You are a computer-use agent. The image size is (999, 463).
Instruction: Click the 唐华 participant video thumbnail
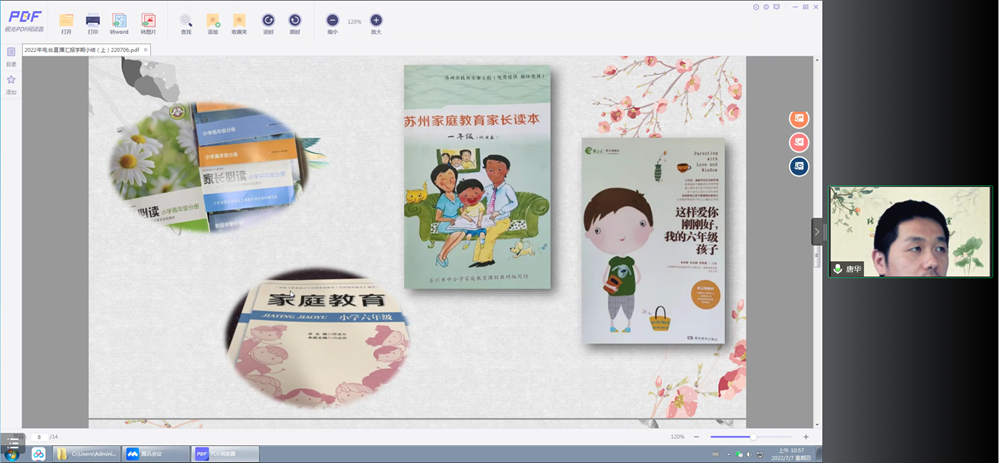910,232
